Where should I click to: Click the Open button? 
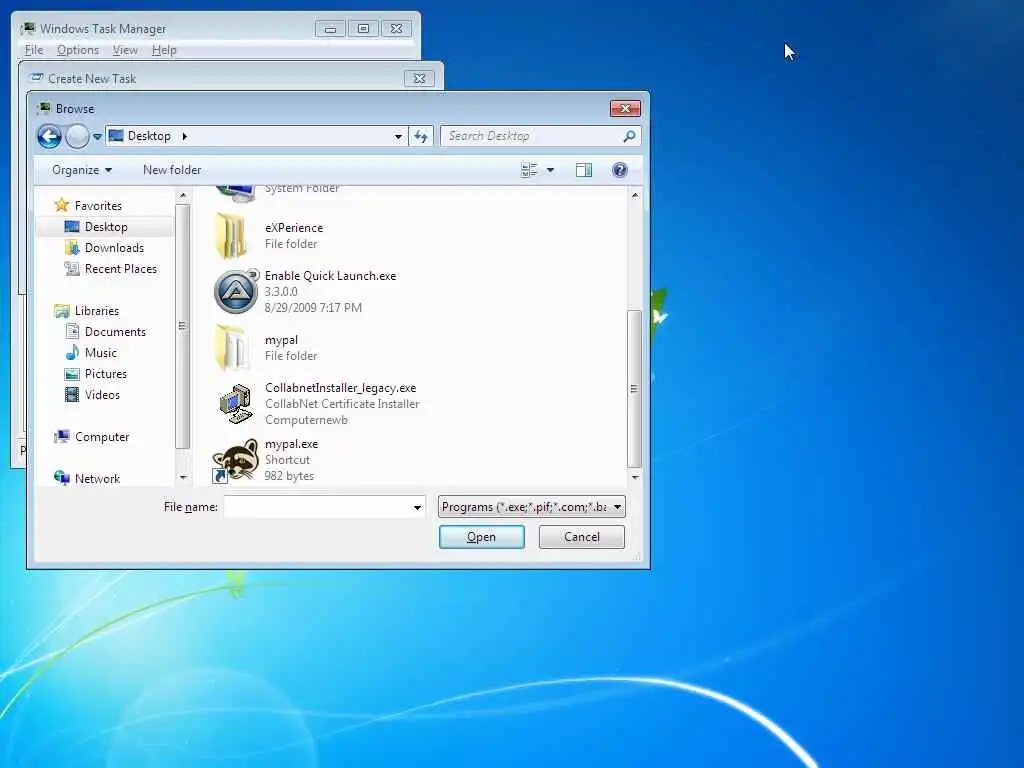pyautogui.click(x=481, y=537)
